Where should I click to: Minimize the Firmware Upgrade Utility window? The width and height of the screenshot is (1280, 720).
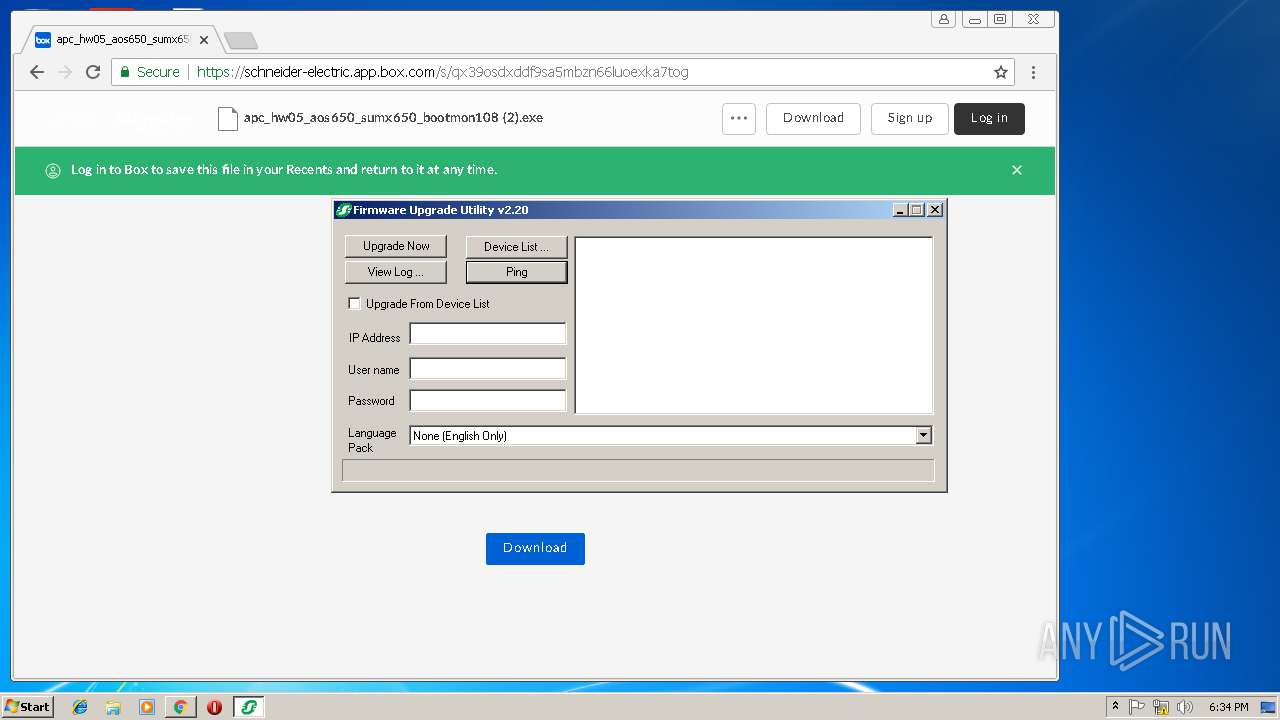pos(900,210)
